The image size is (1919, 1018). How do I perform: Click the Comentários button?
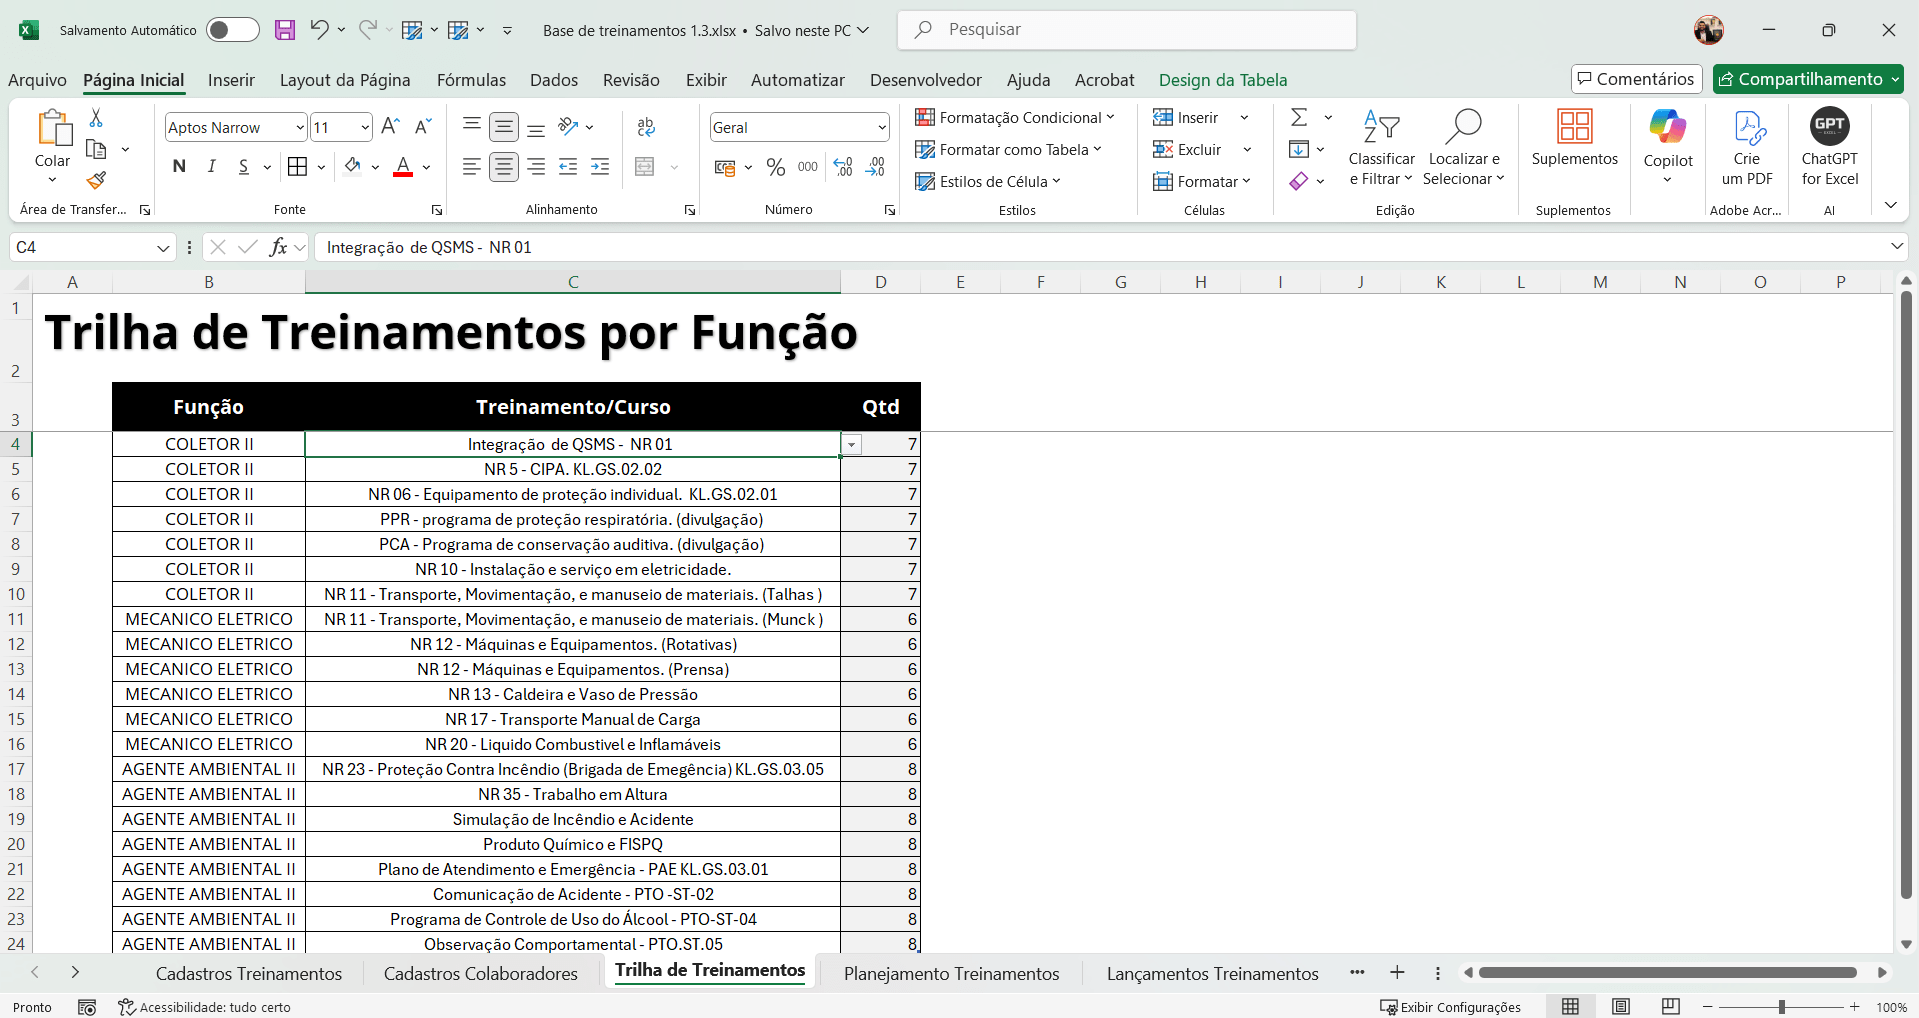click(1636, 79)
